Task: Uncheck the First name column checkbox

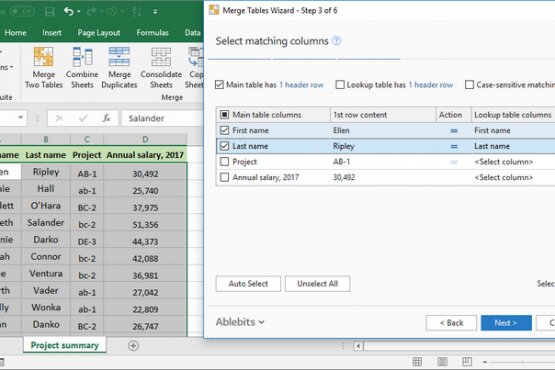Action: [x=224, y=130]
